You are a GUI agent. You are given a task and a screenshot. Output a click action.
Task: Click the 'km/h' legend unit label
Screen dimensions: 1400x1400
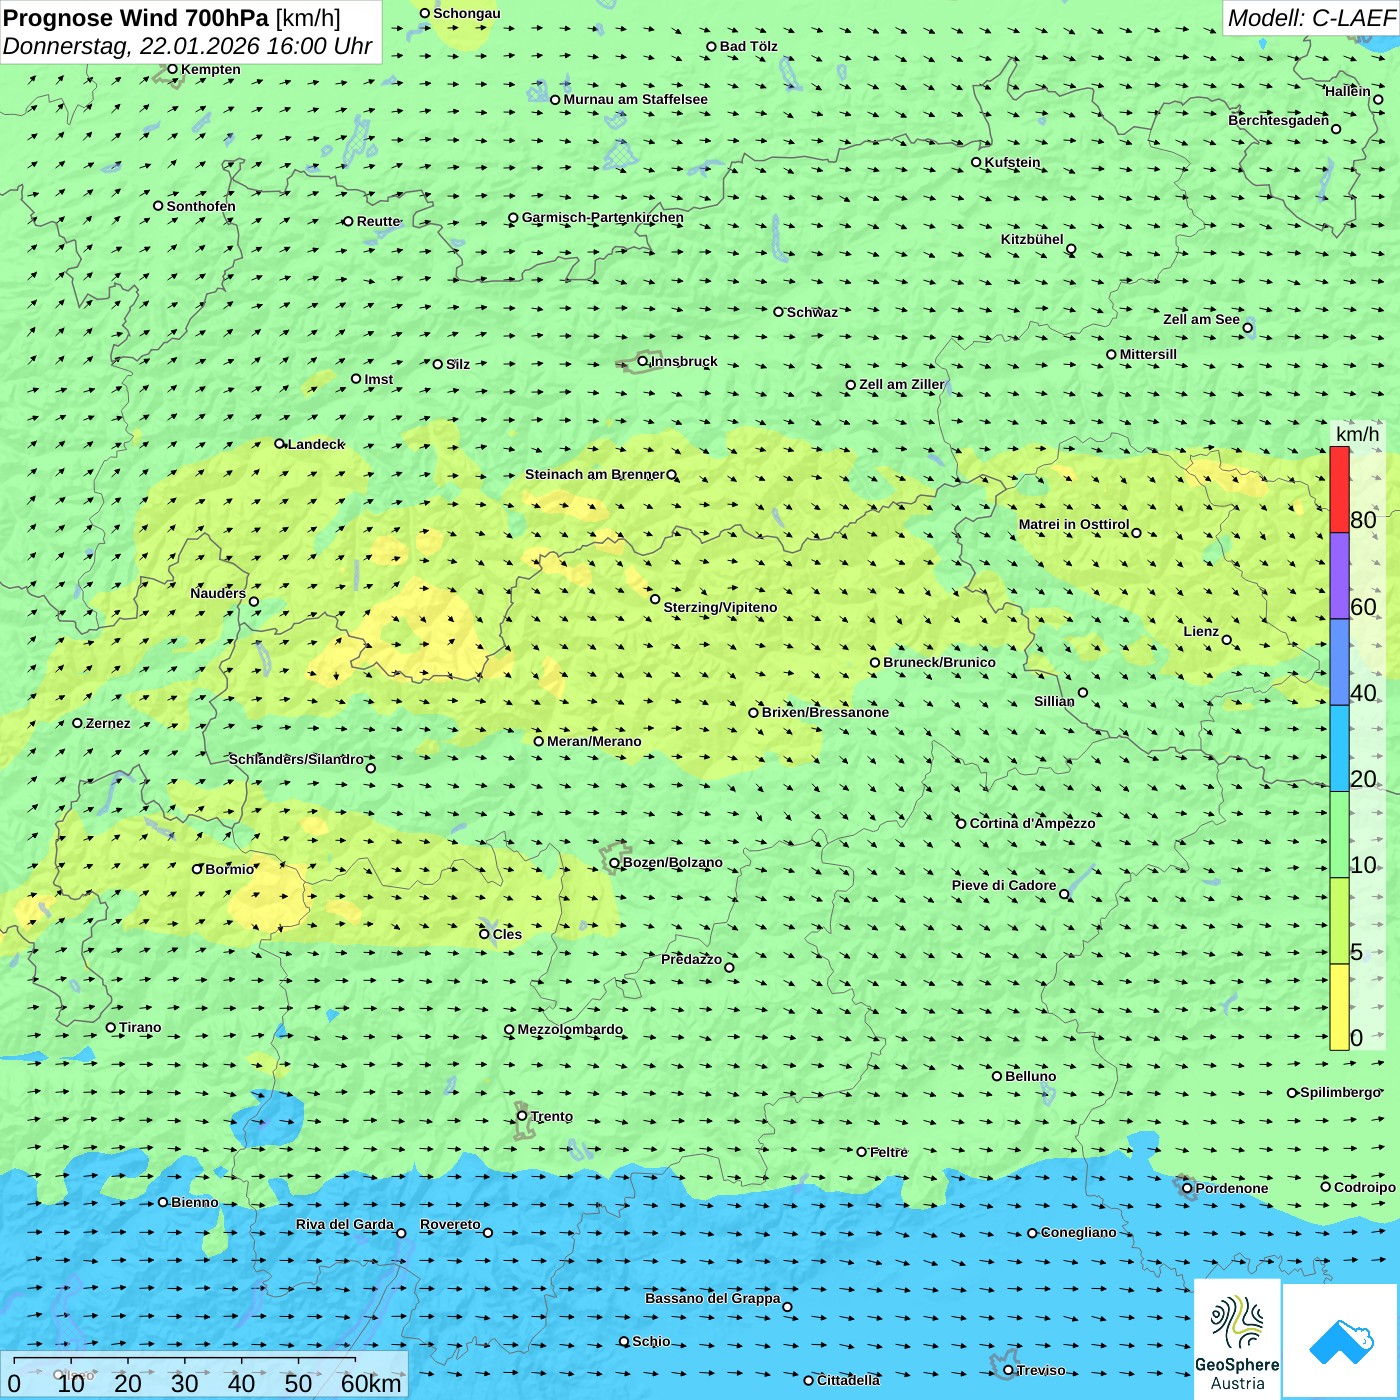point(1357,434)
